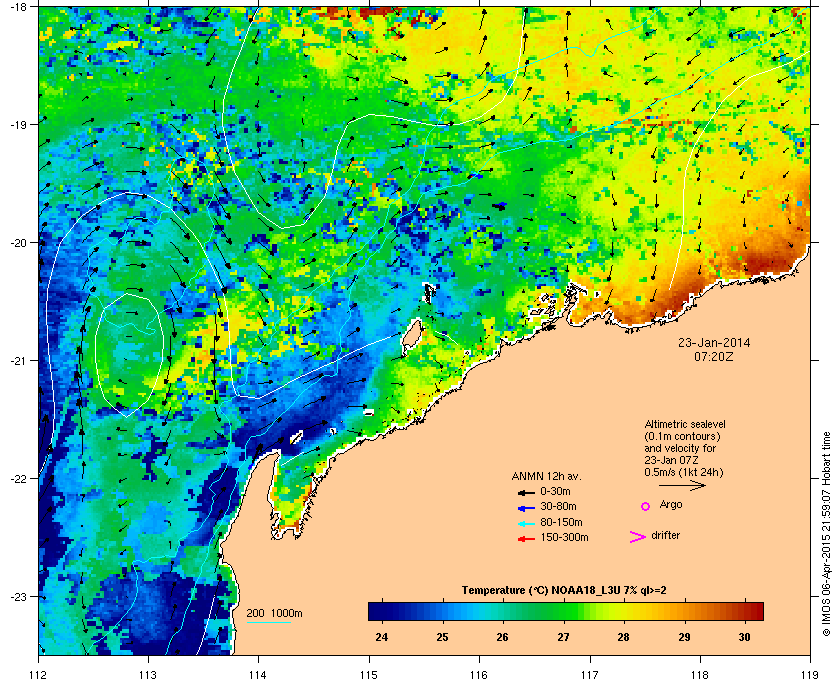Click the '80-150m' depth label
Viewport: 840px width, 680px height.
561,522
